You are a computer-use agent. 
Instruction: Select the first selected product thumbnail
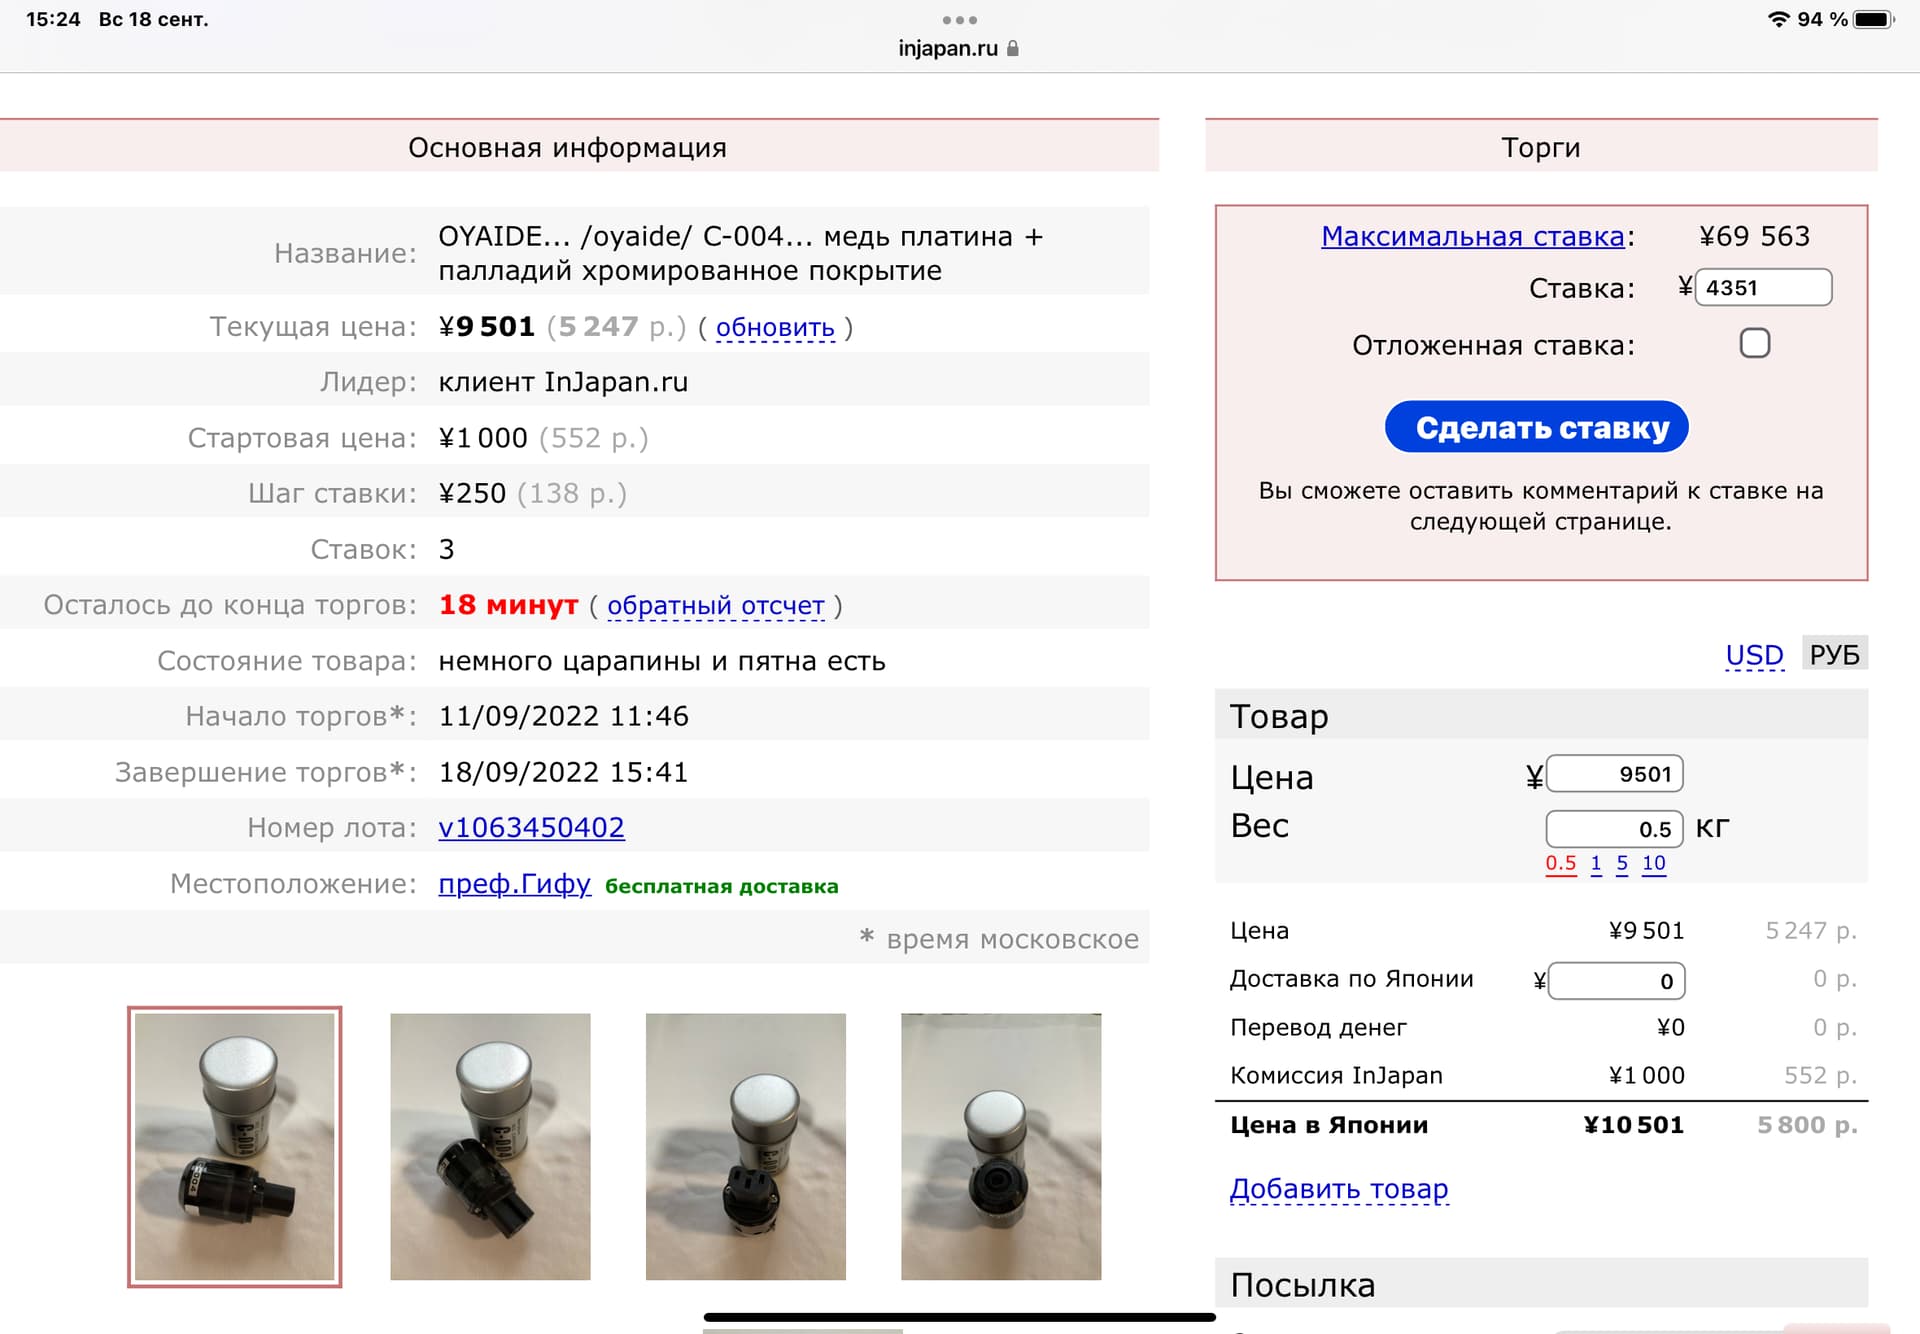click(234, 1146)
